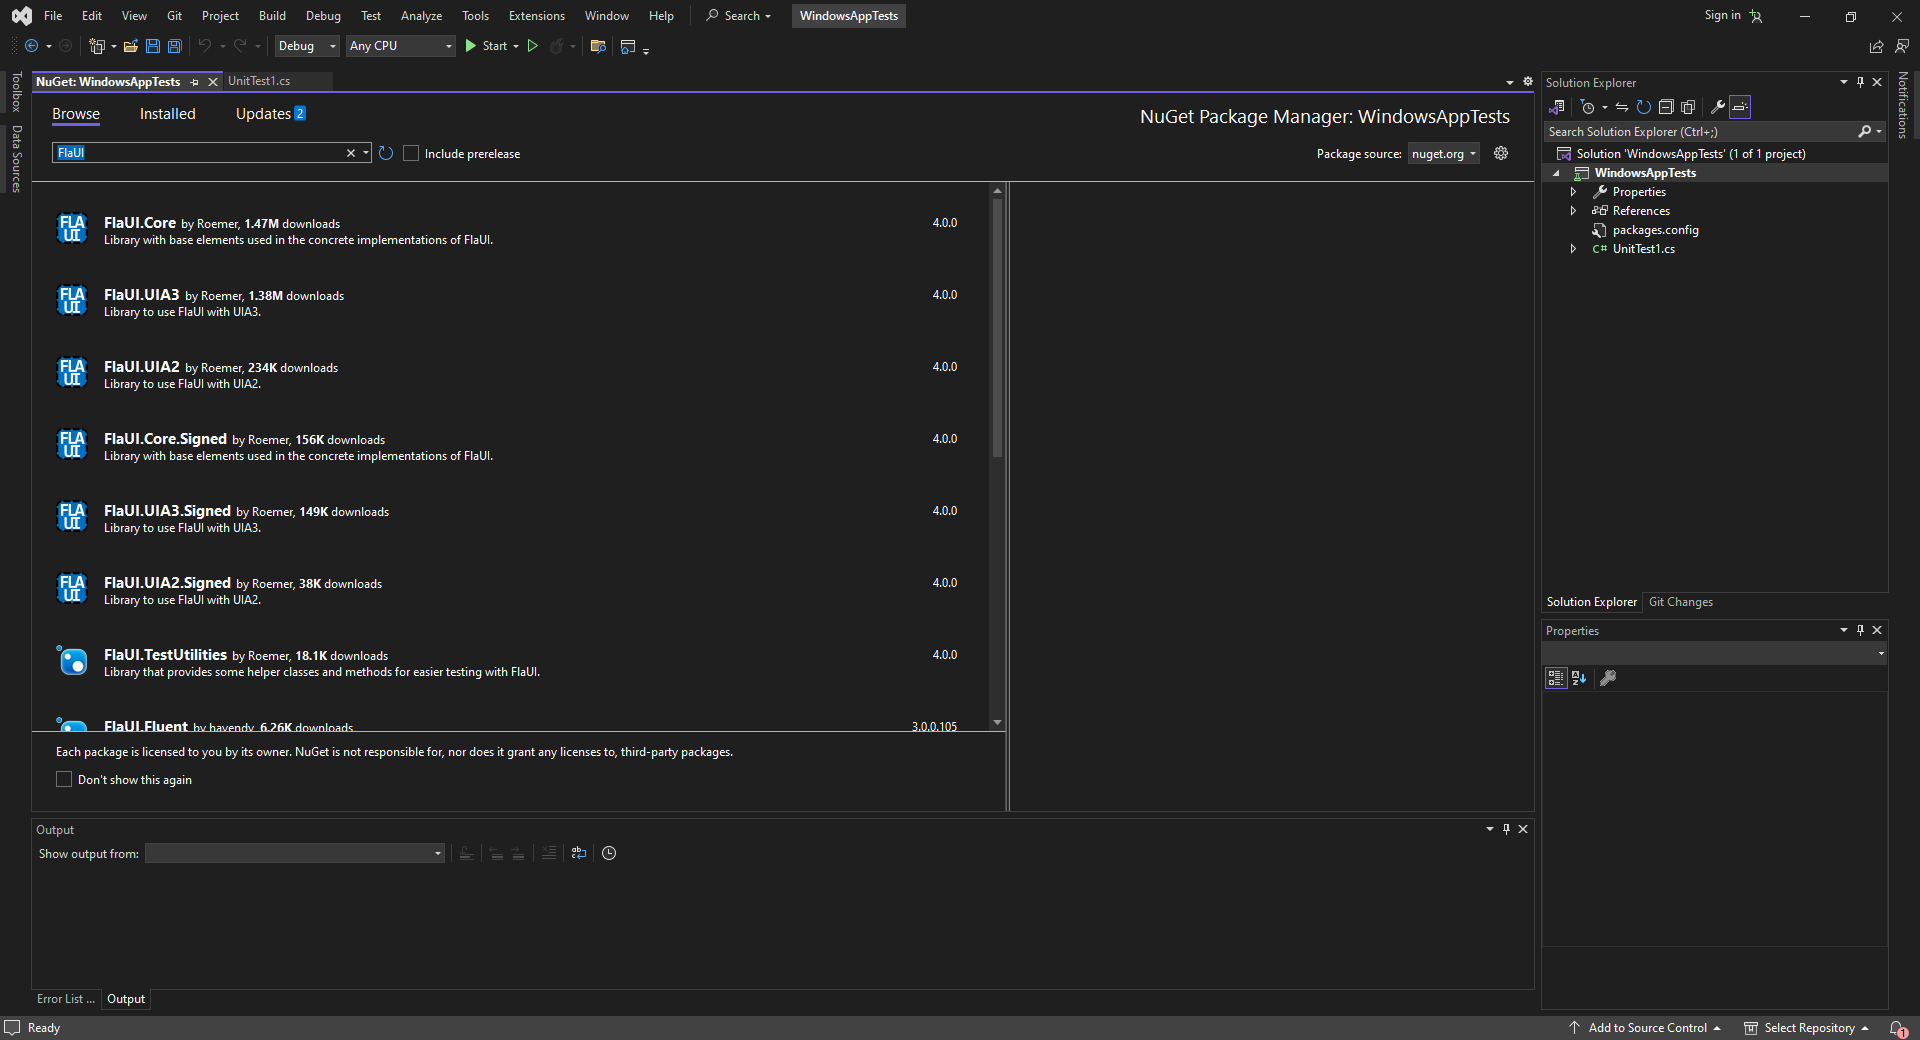Switch to the Installed tab
The image size is (1920, 1040).
[167, 114]
